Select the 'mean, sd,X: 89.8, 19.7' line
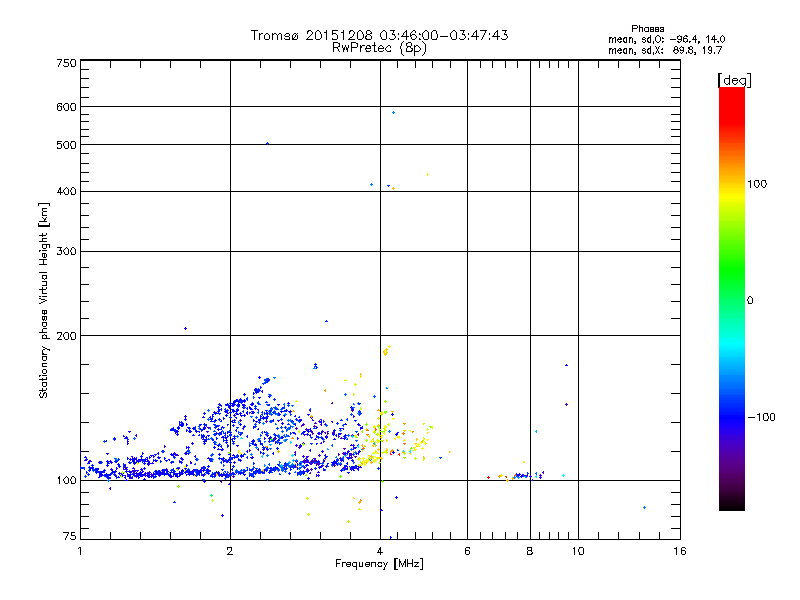The width and height of the screenshot is (800, 600). tap(665, 50)
